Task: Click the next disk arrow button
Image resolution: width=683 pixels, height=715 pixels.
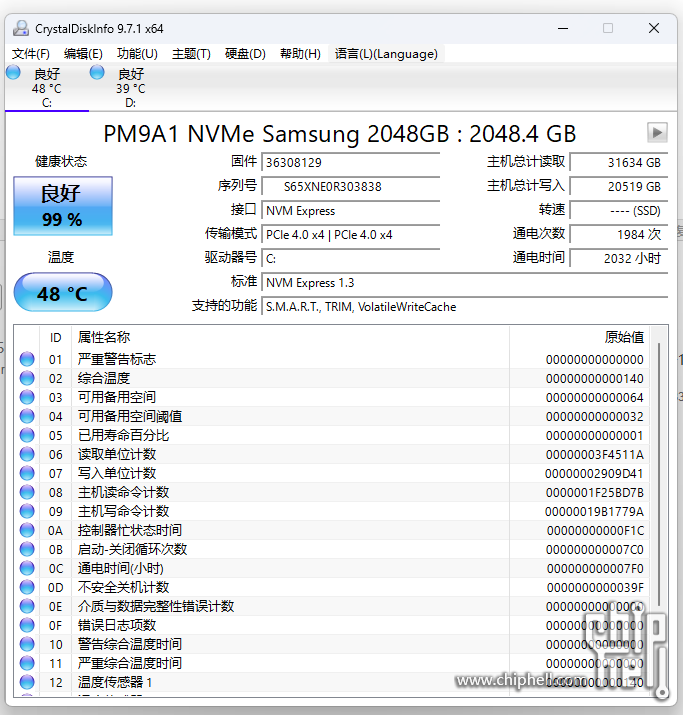Action: tap(657, 132)
